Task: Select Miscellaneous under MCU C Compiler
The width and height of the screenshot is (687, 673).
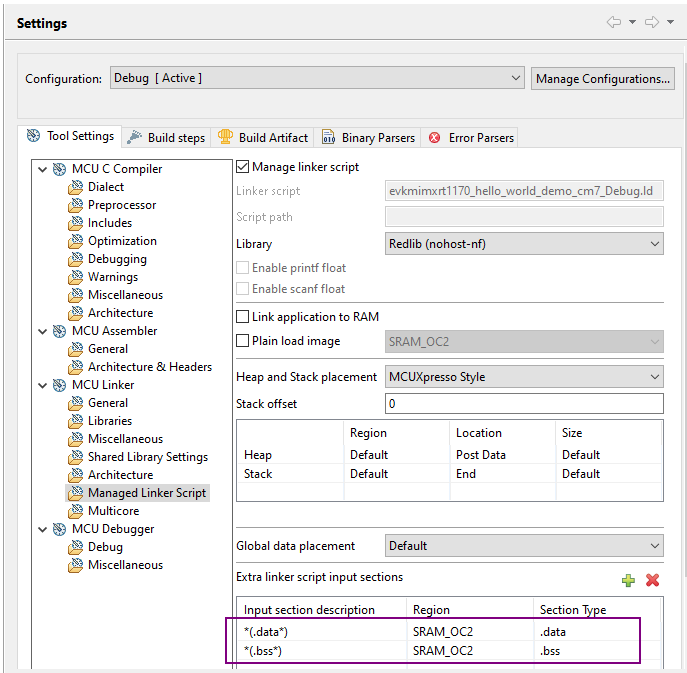Action: (x=125, y=295)
